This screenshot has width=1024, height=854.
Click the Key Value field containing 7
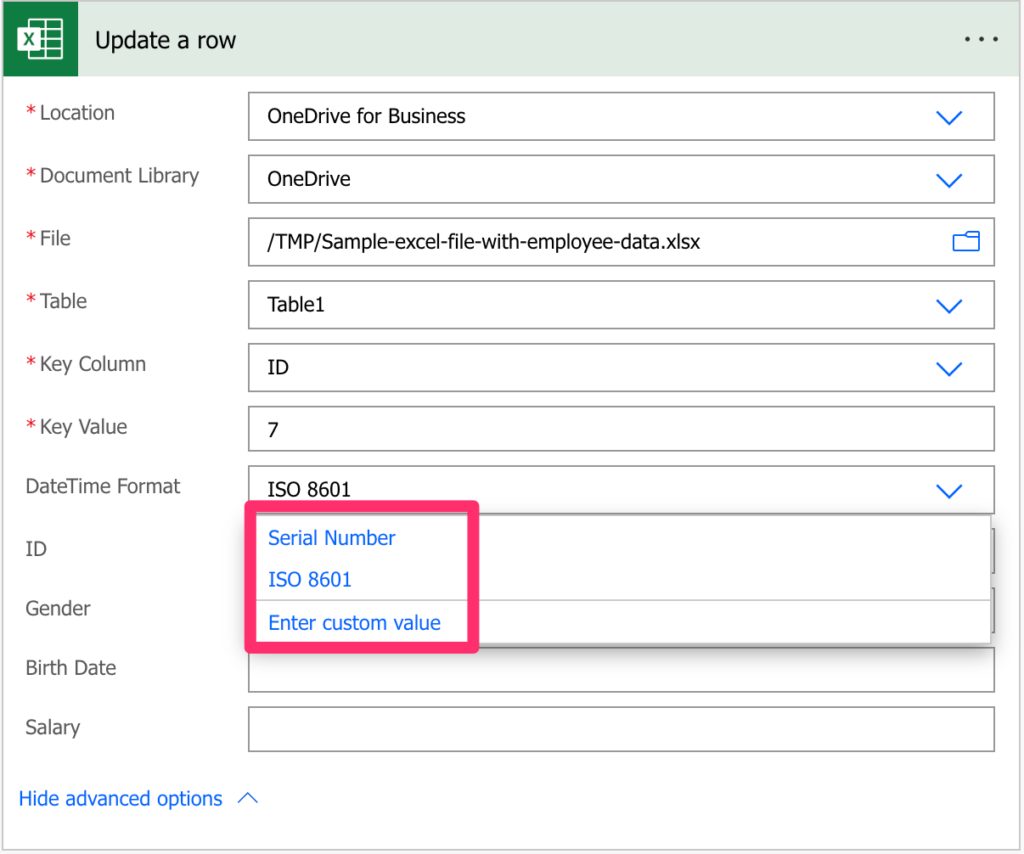[x=620, y=429]
